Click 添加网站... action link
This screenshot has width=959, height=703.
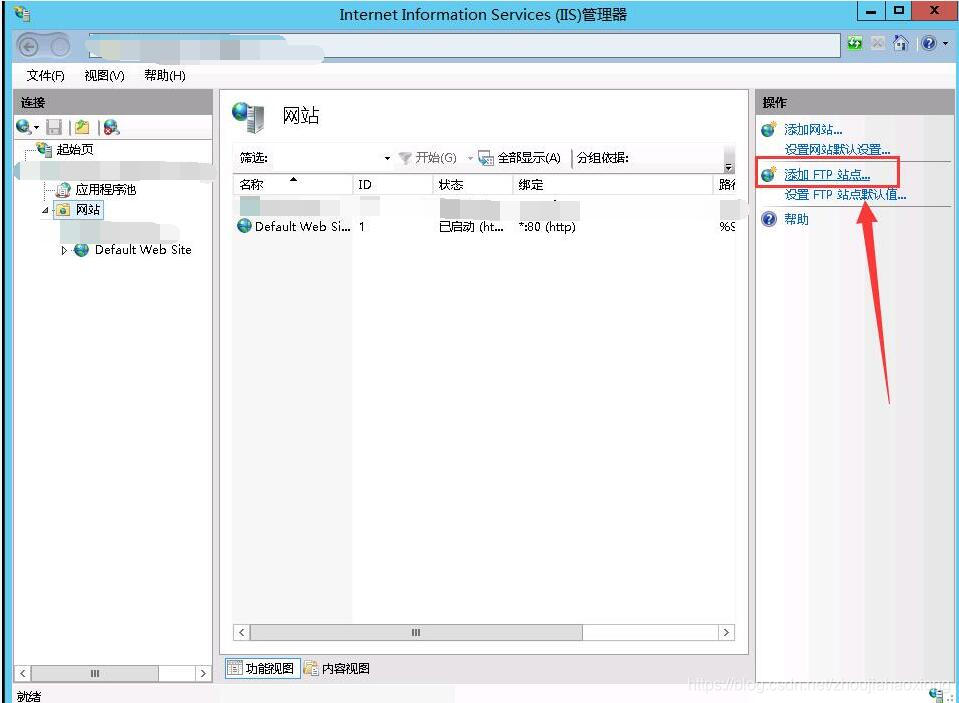[x=813, y=130]
